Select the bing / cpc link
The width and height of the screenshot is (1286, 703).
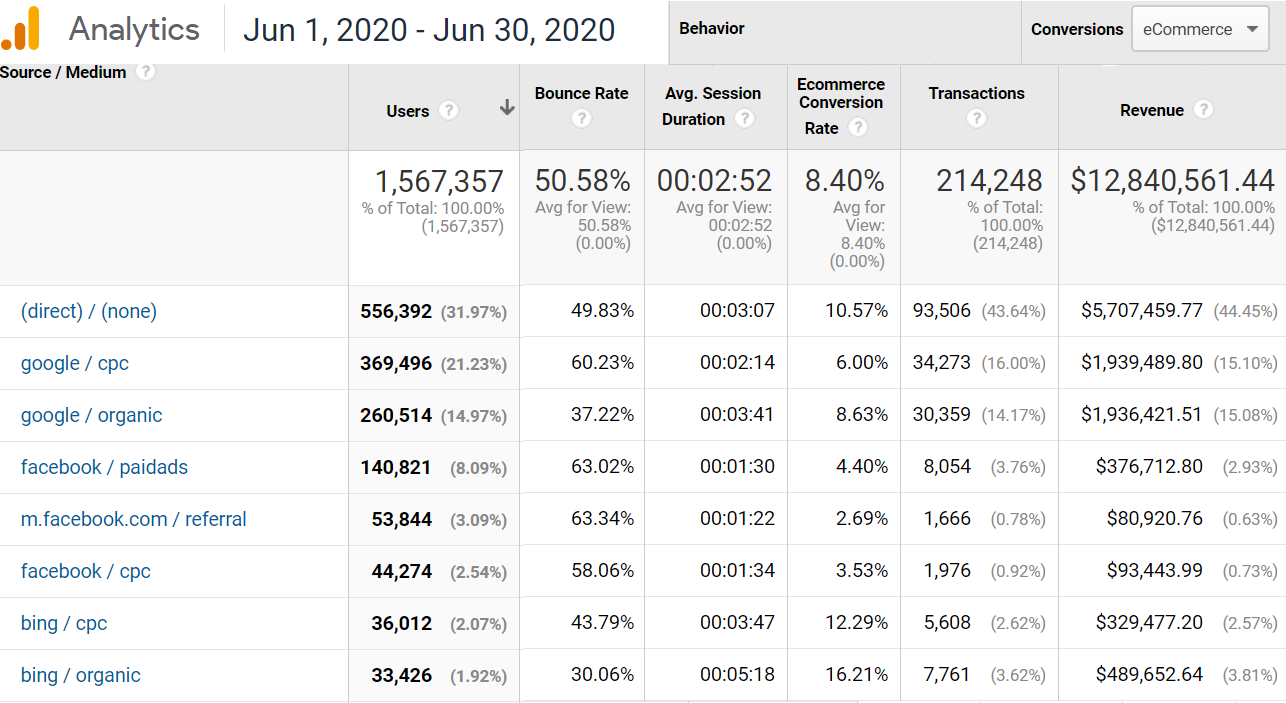click(x=64, y=623)
